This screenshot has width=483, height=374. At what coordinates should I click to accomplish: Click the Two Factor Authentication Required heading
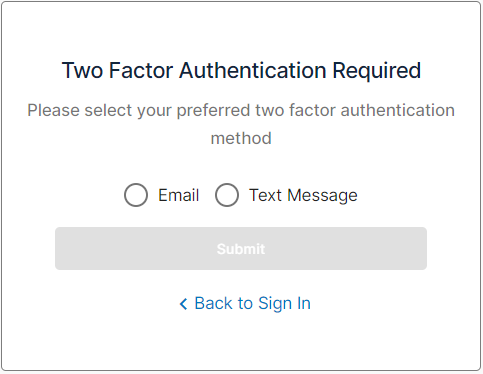241,71
